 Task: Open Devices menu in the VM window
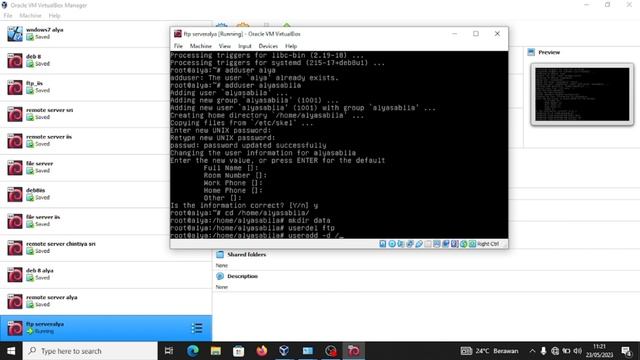coord(268,46)
